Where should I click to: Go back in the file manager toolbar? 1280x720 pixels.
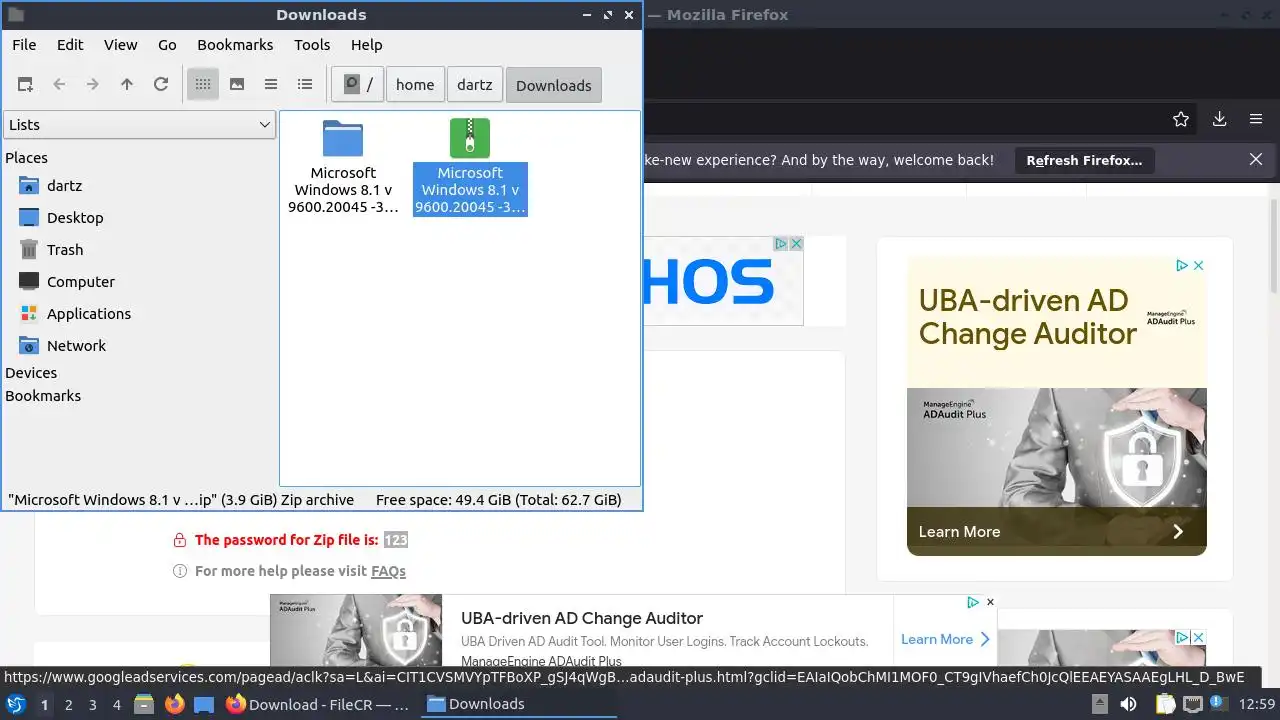[x=59, y=85]
